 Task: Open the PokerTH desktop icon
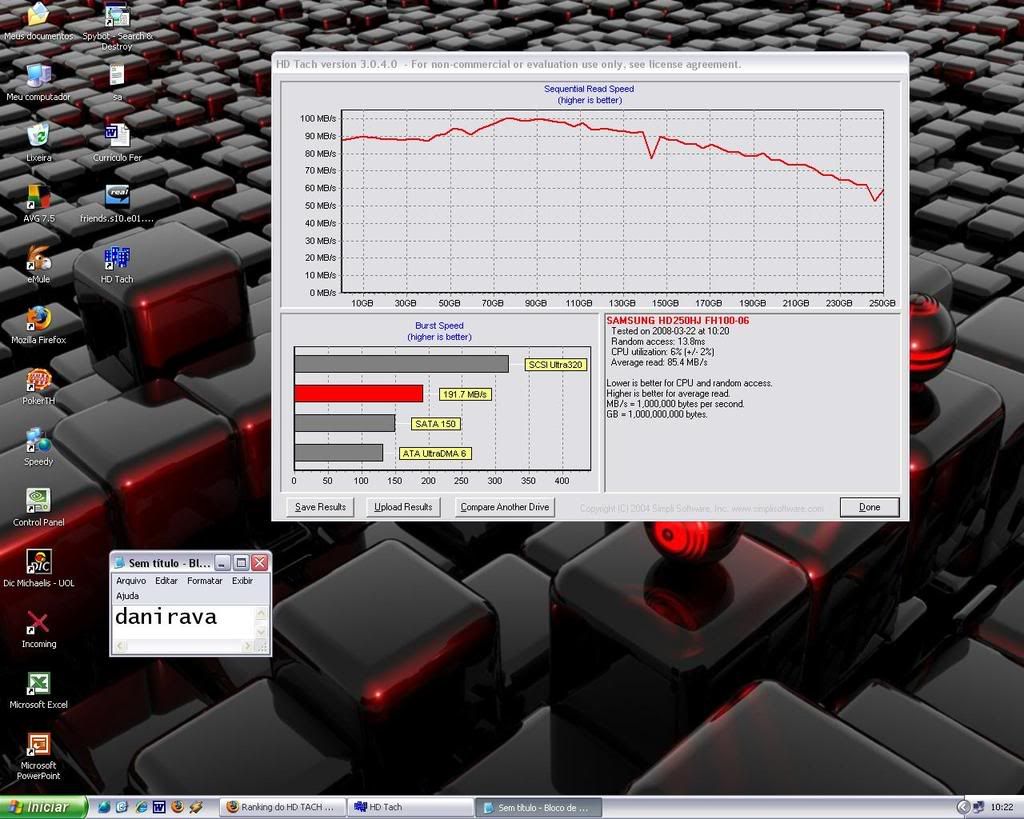coord(38,381)
